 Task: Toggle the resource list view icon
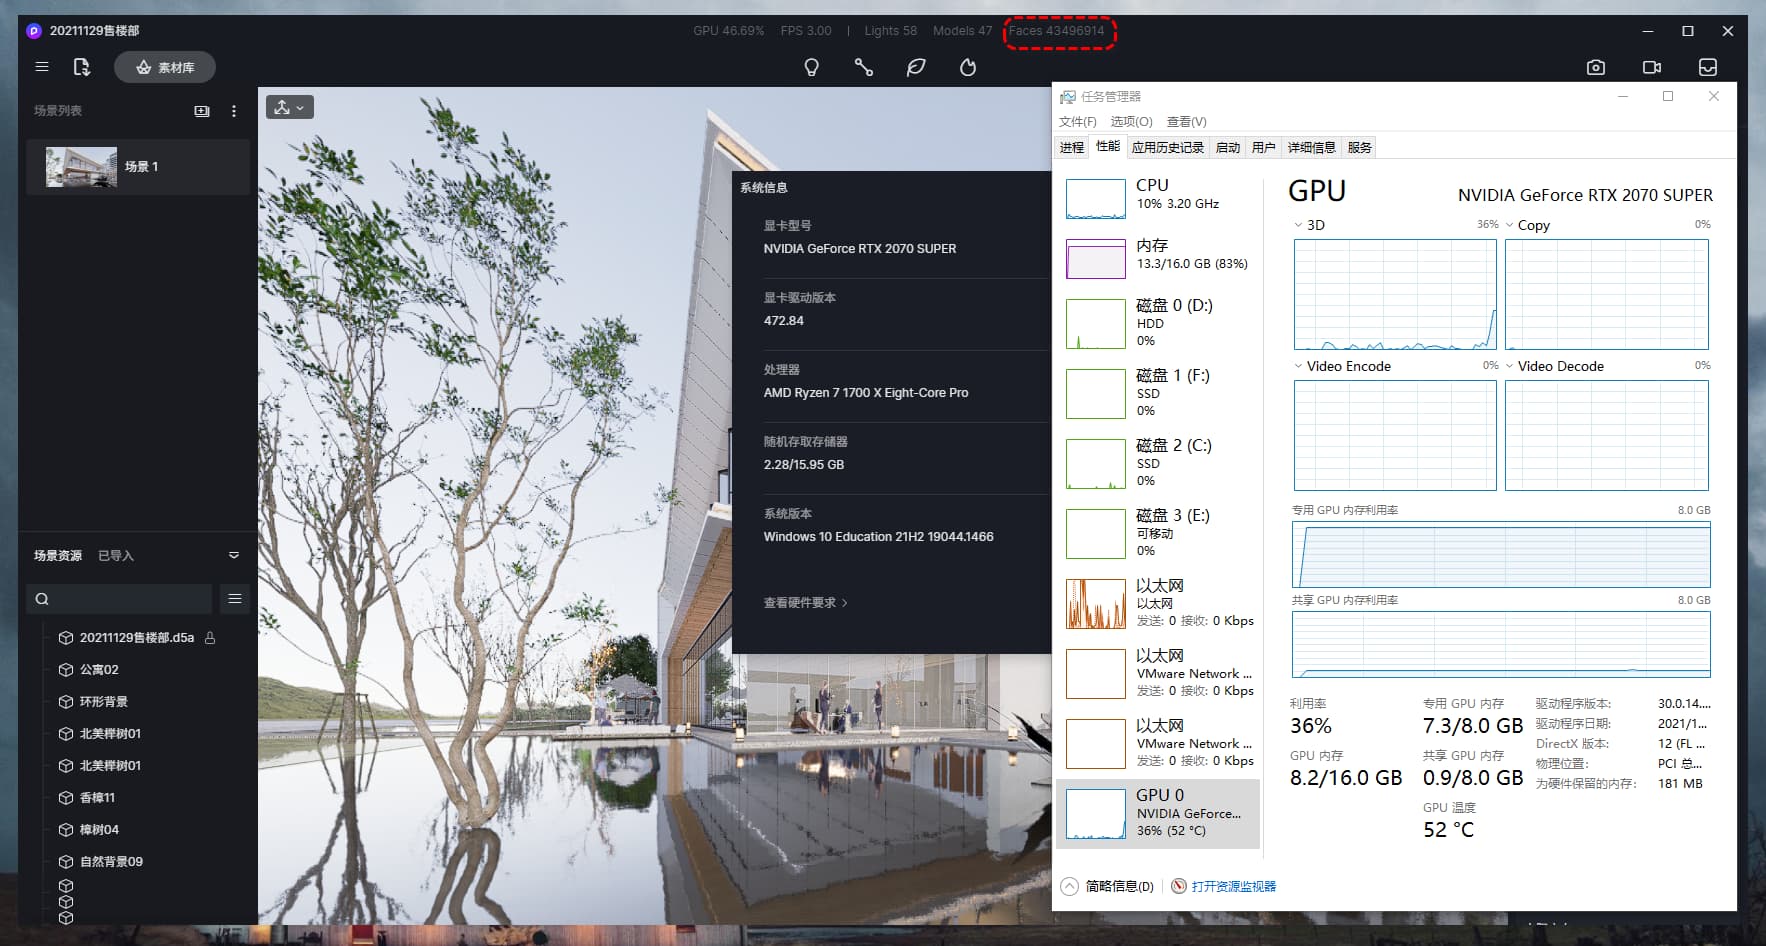click(x=235, y=599)
